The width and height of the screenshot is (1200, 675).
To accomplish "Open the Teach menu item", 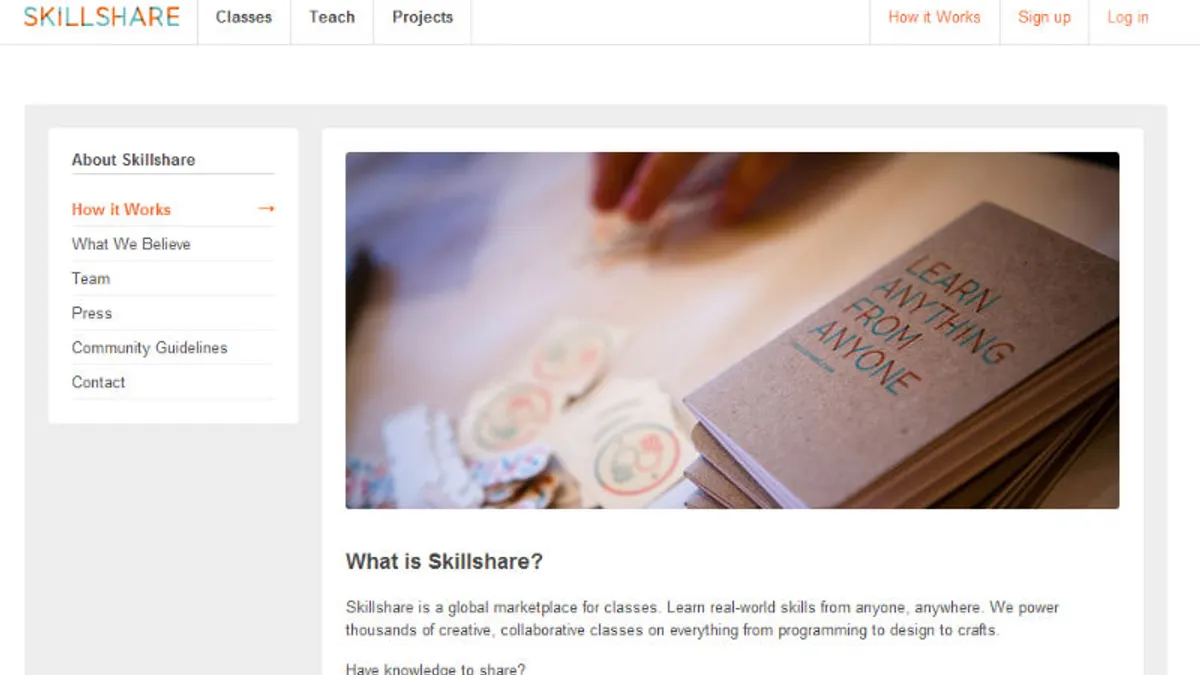I will click(332, 17).
